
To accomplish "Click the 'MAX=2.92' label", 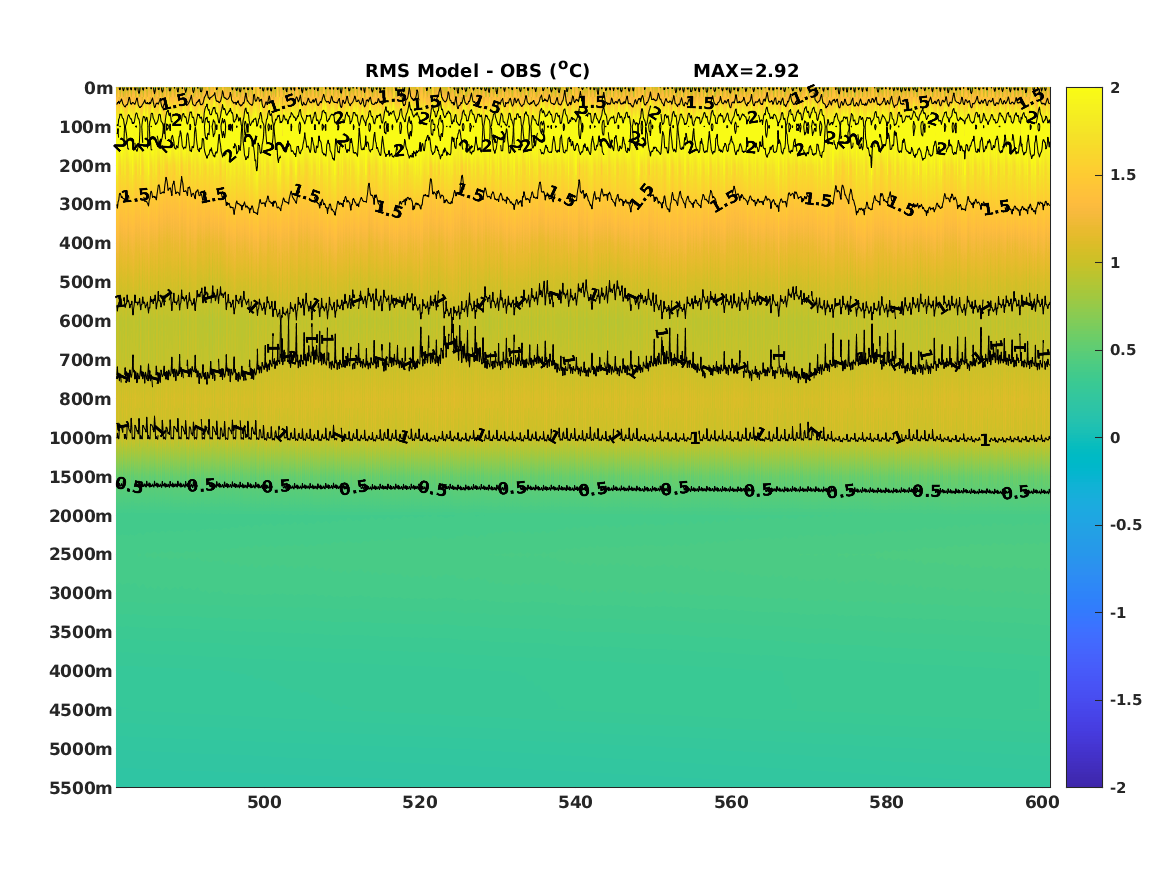I will pos(746,71).
